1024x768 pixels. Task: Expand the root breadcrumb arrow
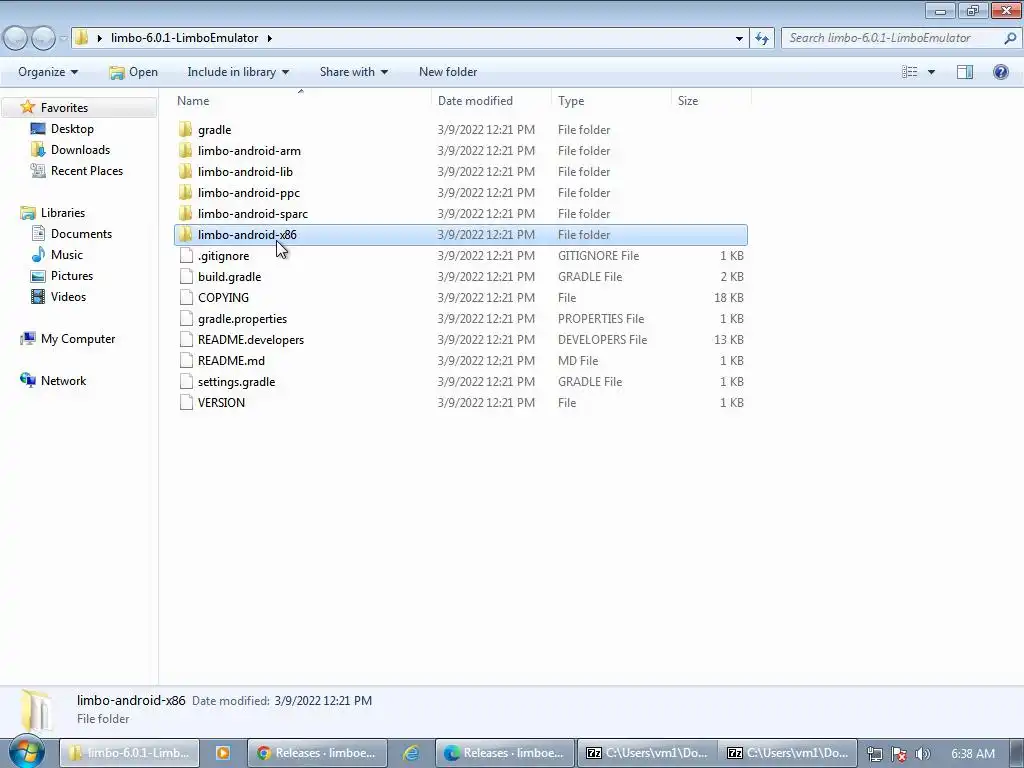tap(99, 38)
